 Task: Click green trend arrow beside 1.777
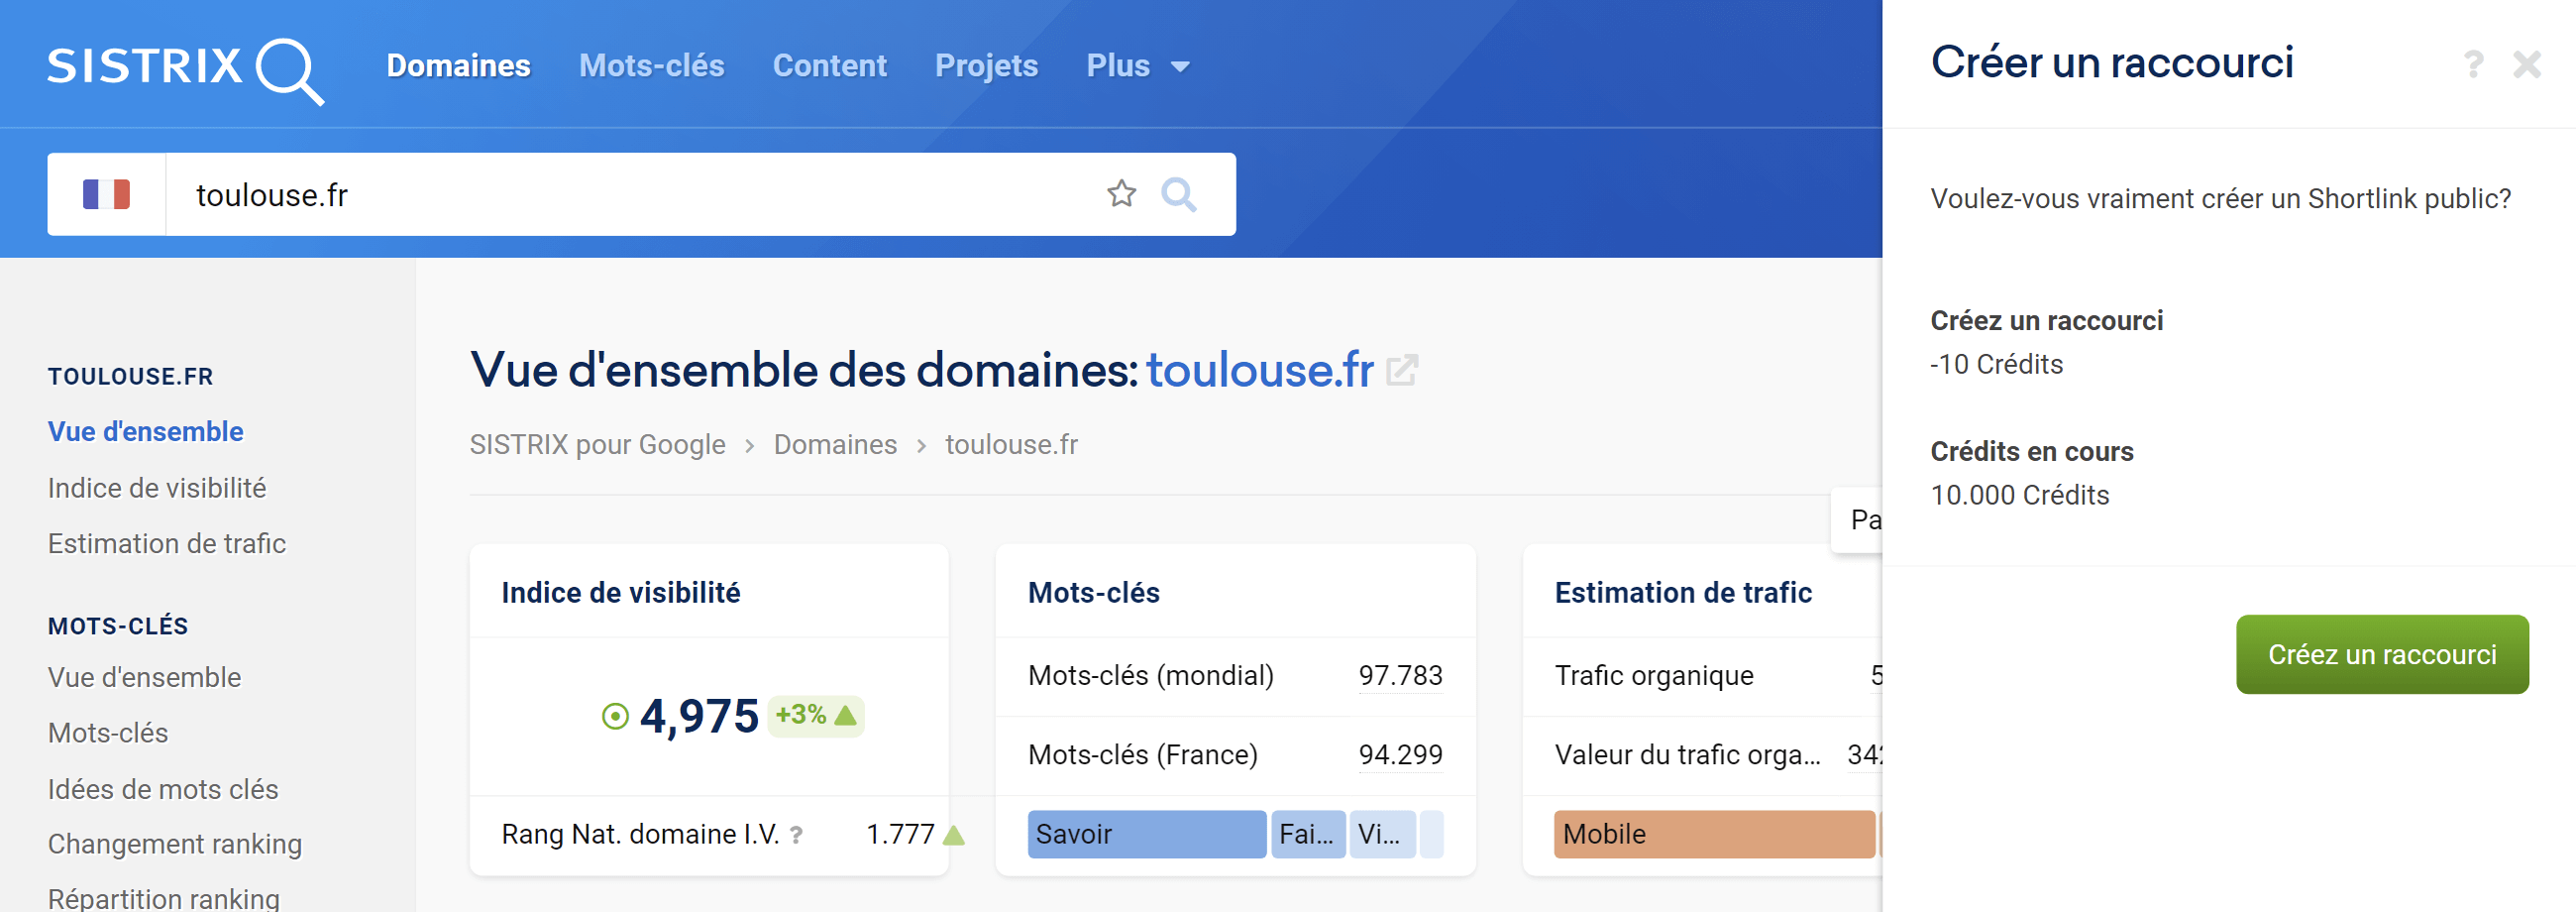[x=954, y=835]
